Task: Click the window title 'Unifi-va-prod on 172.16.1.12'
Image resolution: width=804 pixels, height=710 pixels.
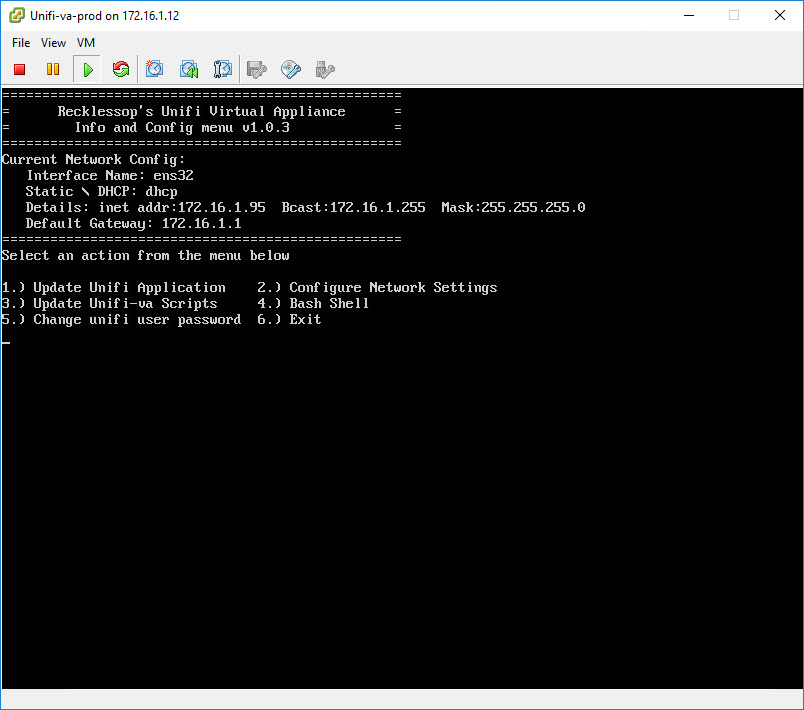Action: [105, 16]
